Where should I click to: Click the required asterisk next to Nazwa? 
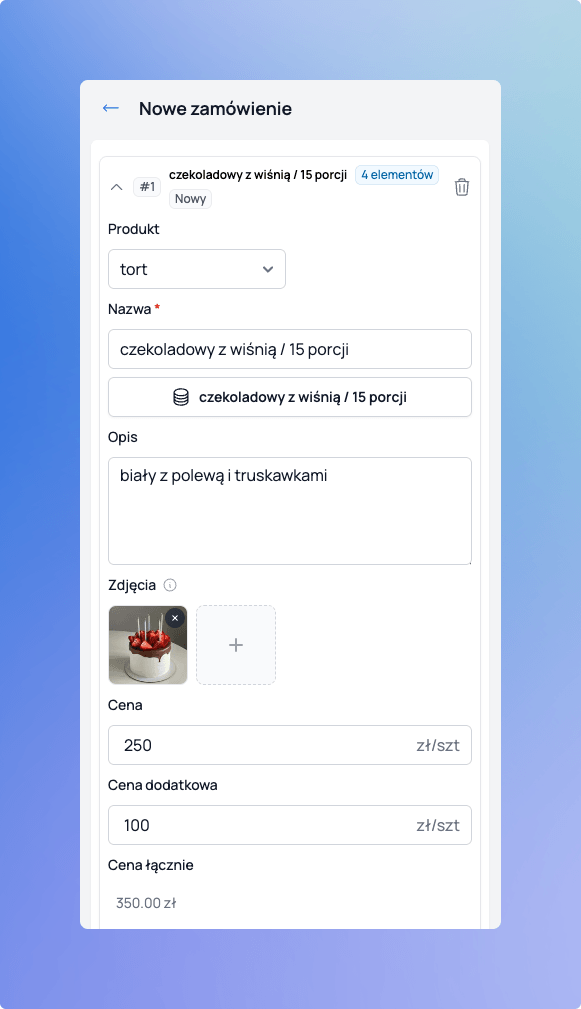click(x=156, y=306)
